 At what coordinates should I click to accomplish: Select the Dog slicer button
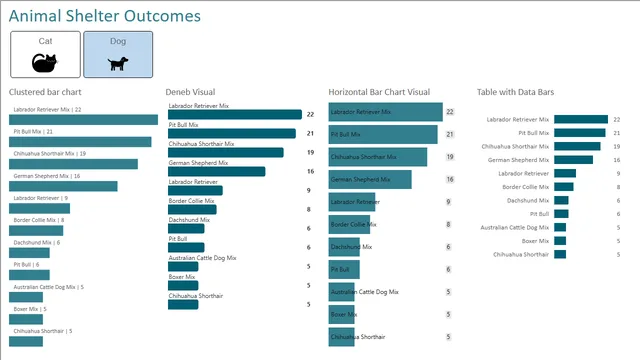(x=118, y=54)
